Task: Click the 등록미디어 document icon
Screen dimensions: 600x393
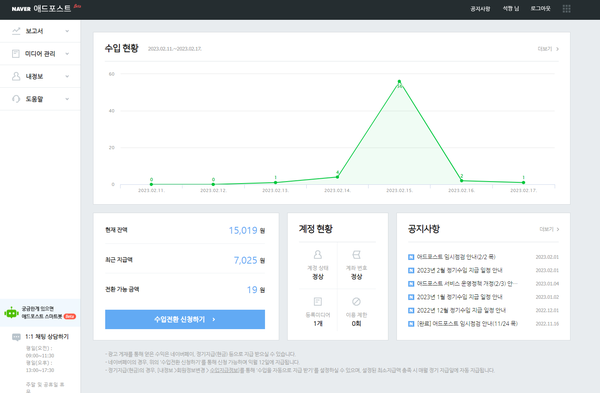Action: [x=318, y=302]
